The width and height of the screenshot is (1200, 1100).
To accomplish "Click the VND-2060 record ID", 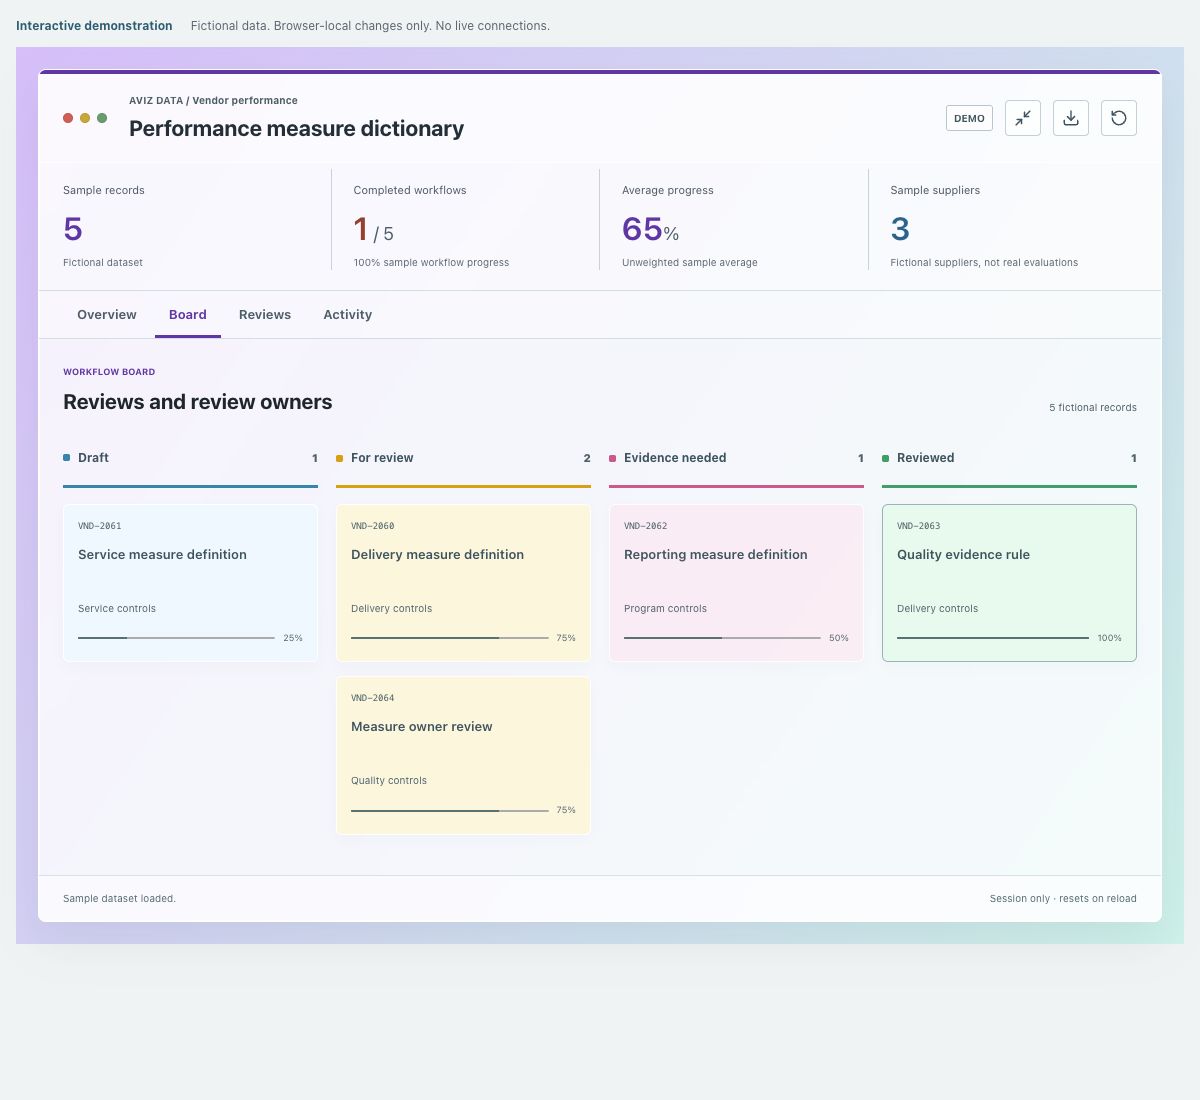I will 373,526.
